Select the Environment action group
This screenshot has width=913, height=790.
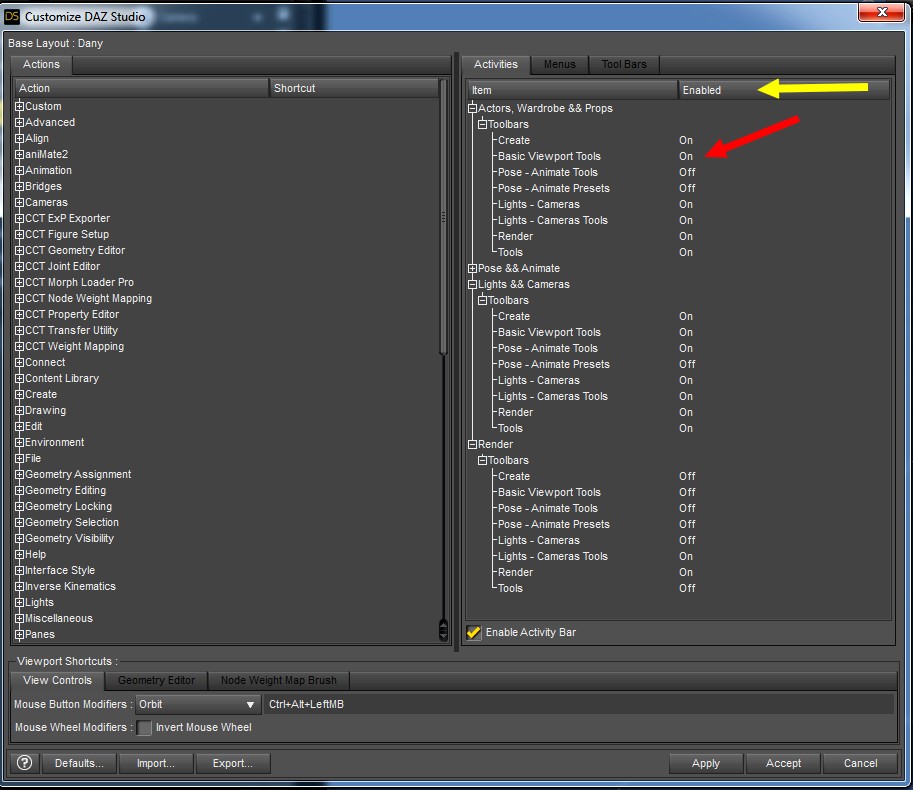pos(54,442)
